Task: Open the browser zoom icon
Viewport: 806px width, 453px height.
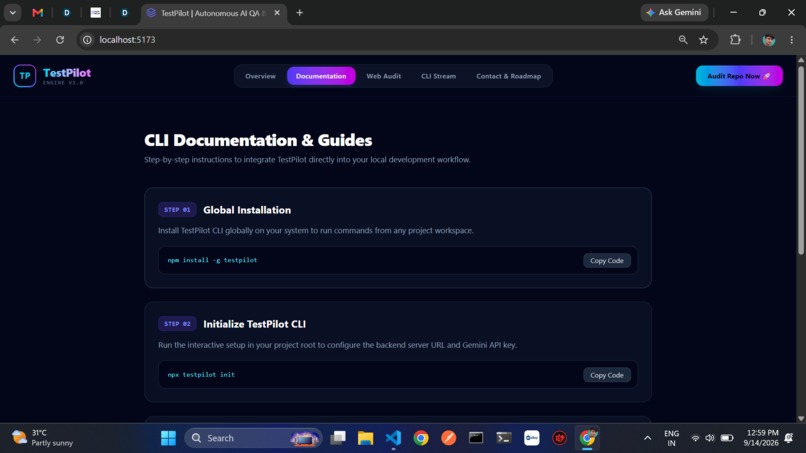Action: tap(683, 40)
